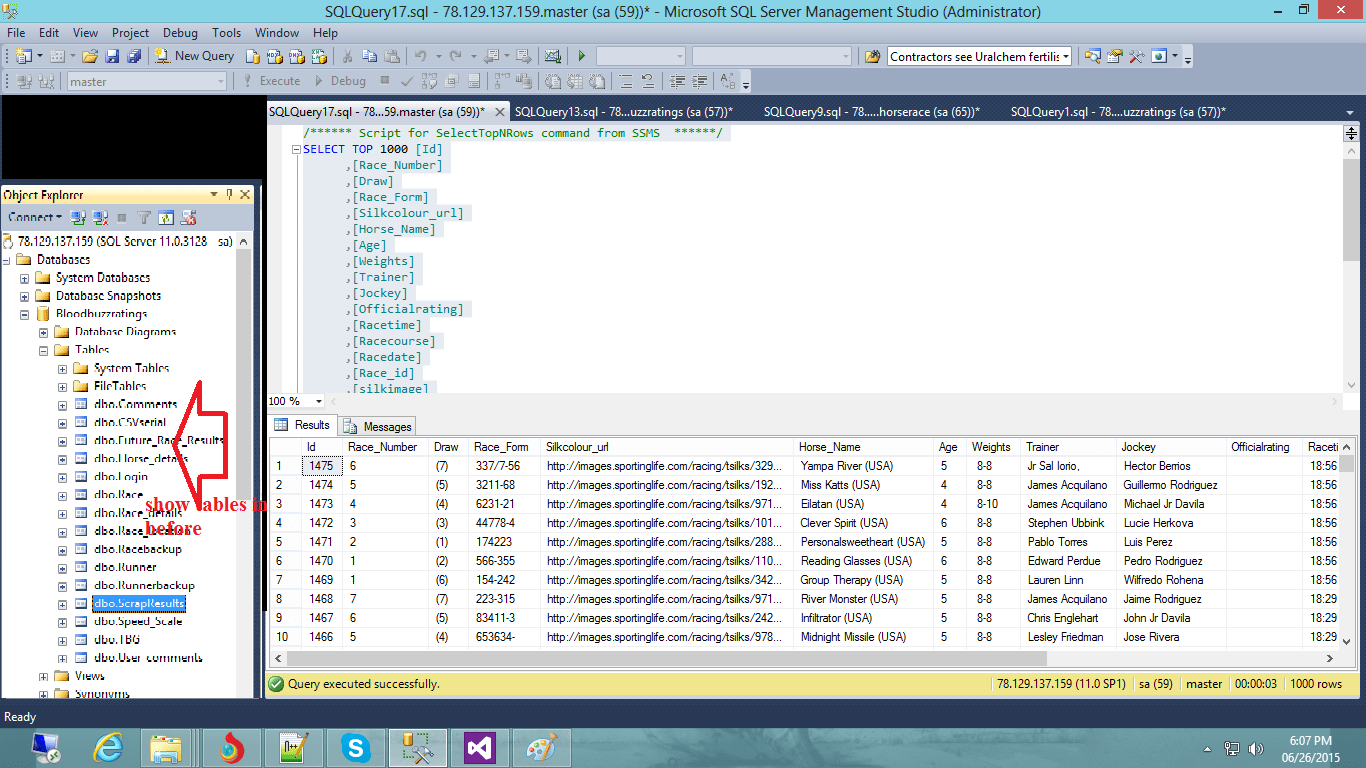The width and height of the screenshot is (1366, 768).
Task: Switch to the SQLQuery1.sql tab
Action: (1118, 112)
